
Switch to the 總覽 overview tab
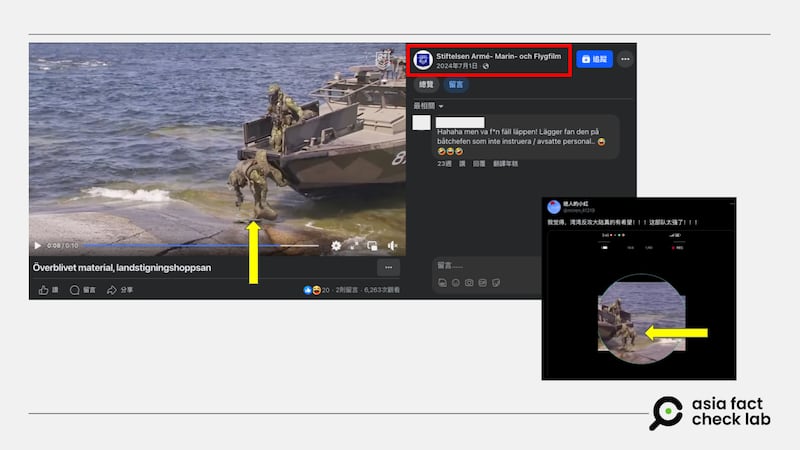pyautogui.click(x=424, y=85)
